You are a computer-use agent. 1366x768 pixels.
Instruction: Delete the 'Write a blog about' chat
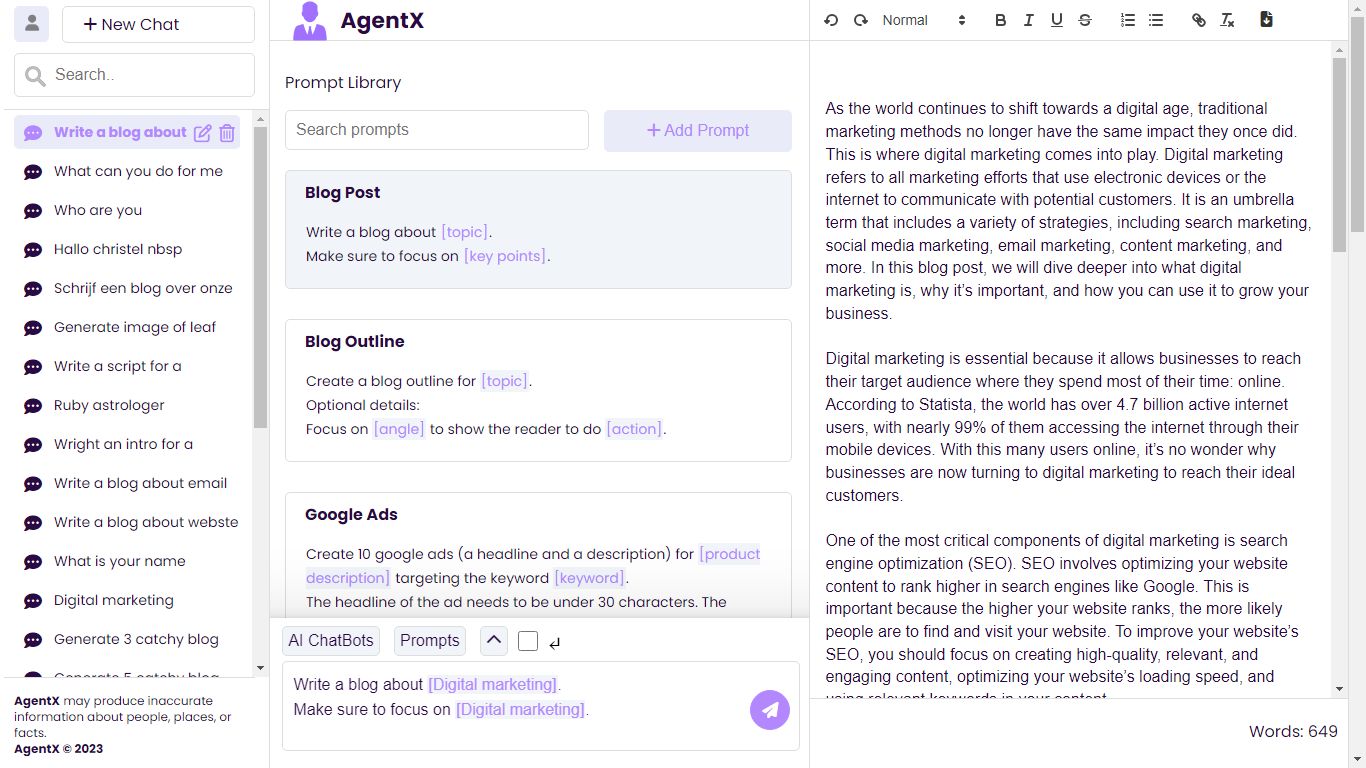click(226, 131)
